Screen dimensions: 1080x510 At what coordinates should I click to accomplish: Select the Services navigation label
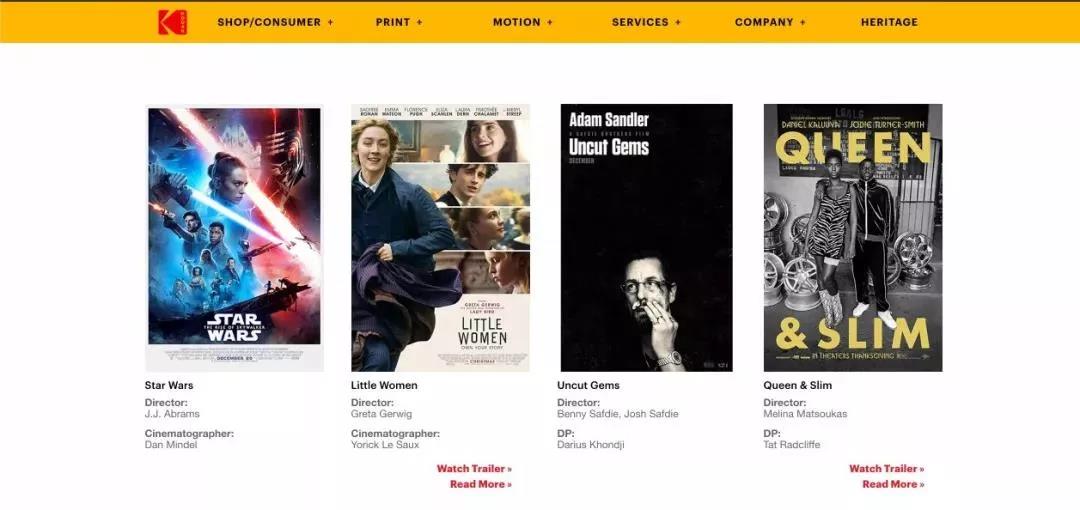(640, 22)
